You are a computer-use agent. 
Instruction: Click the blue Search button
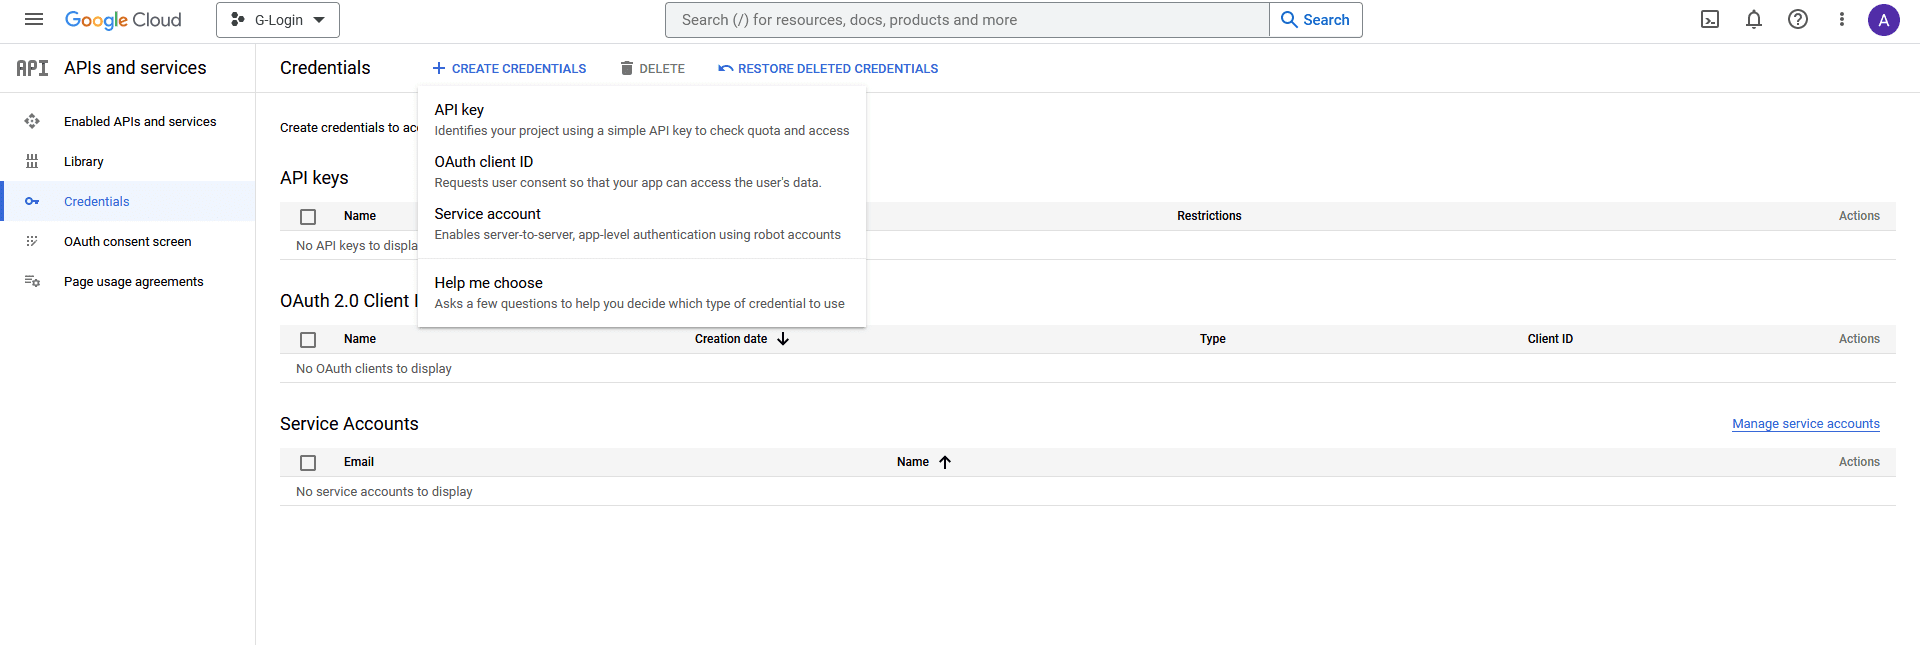point(1316,20)
